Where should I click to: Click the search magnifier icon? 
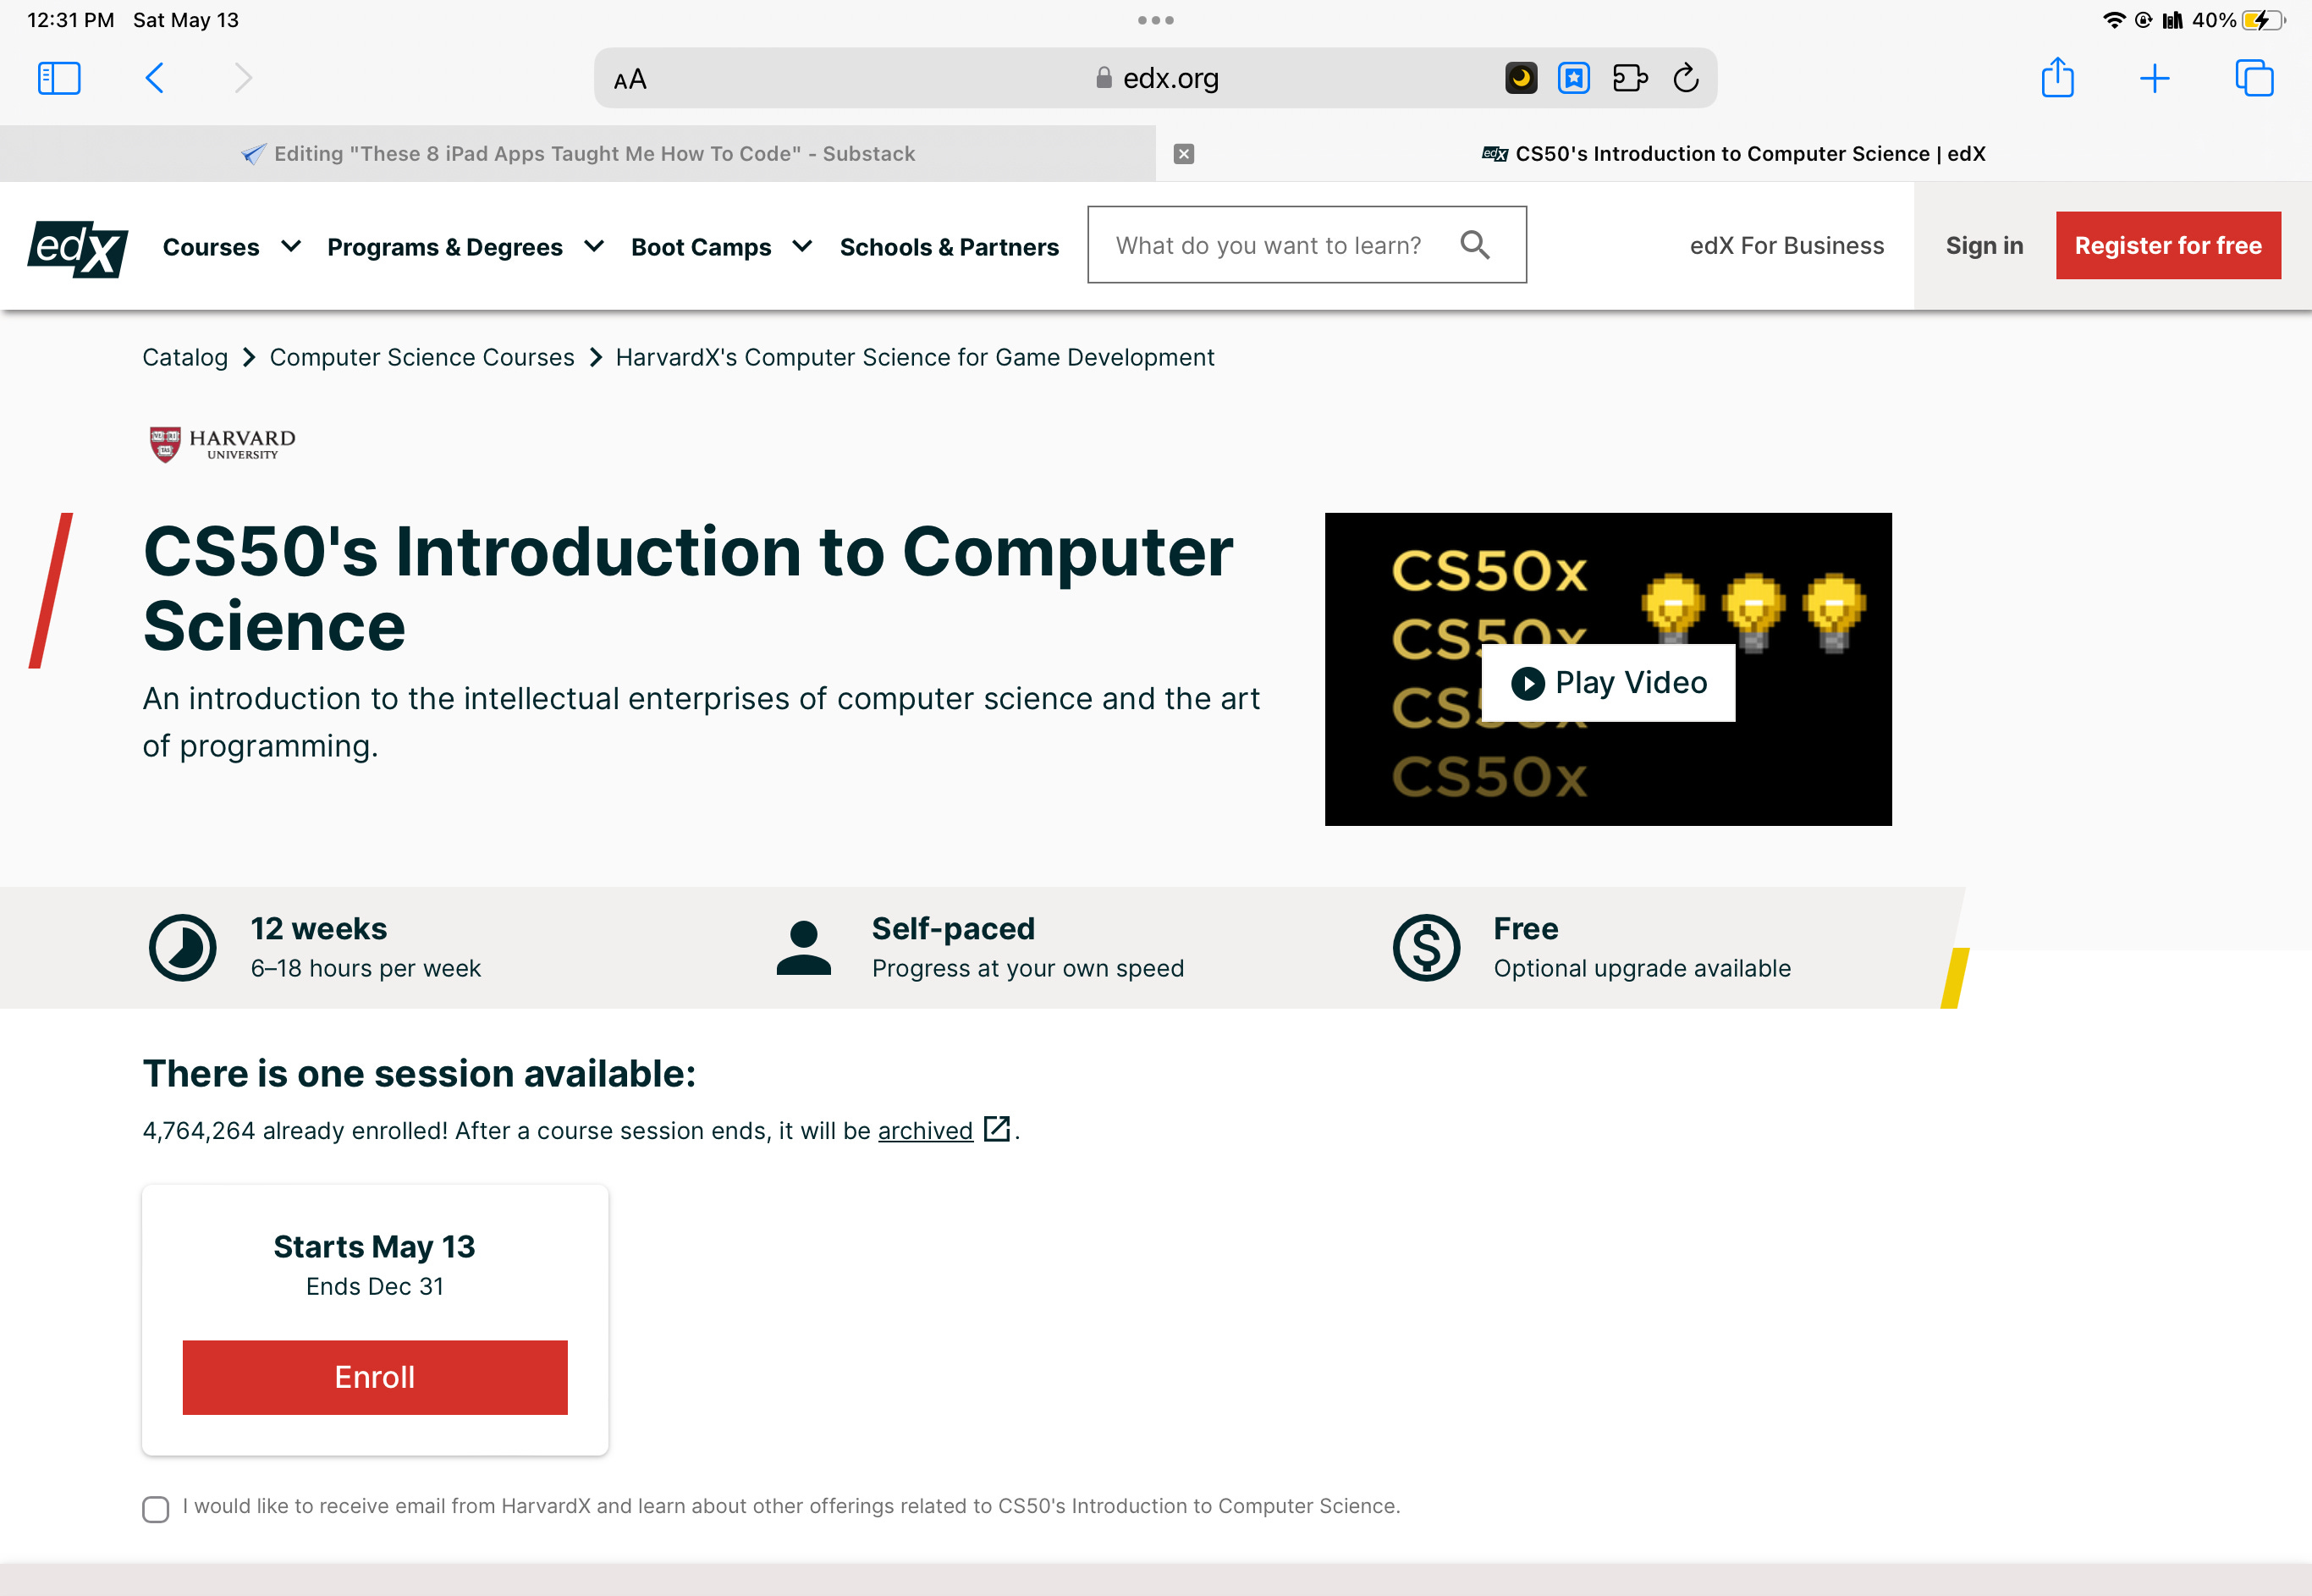coord(1474,245)
